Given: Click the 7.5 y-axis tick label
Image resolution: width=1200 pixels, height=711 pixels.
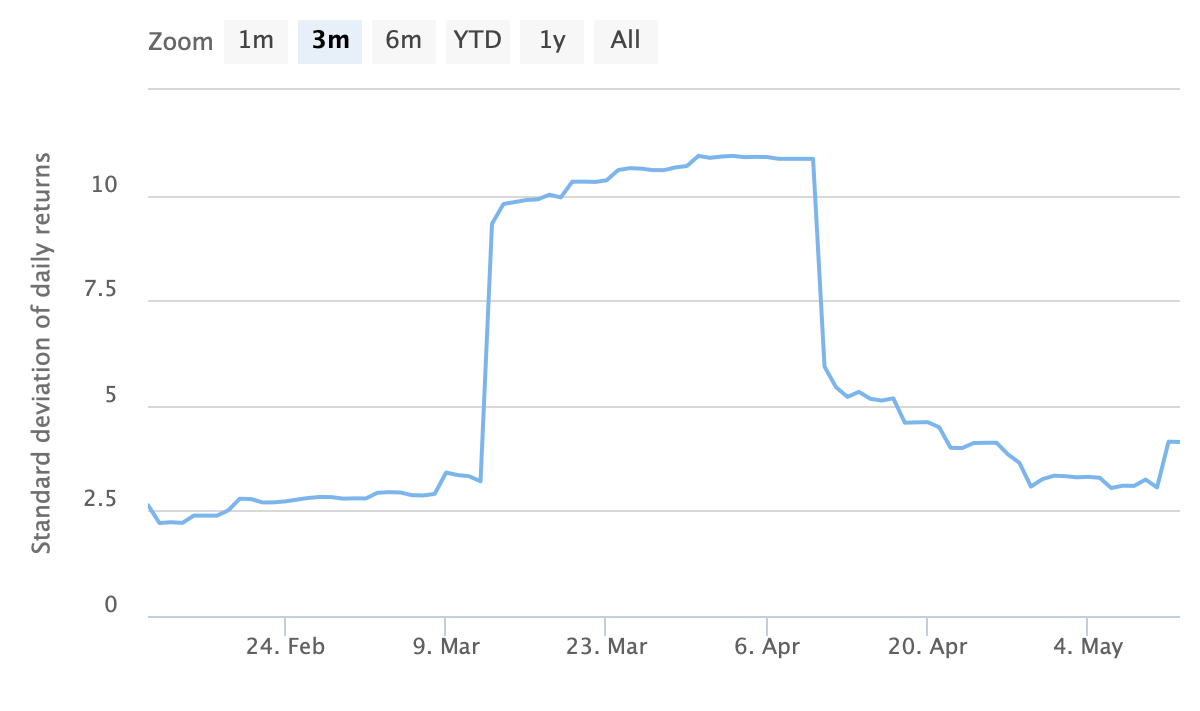Looking at the screenshot, I should (x=100, y=291).
